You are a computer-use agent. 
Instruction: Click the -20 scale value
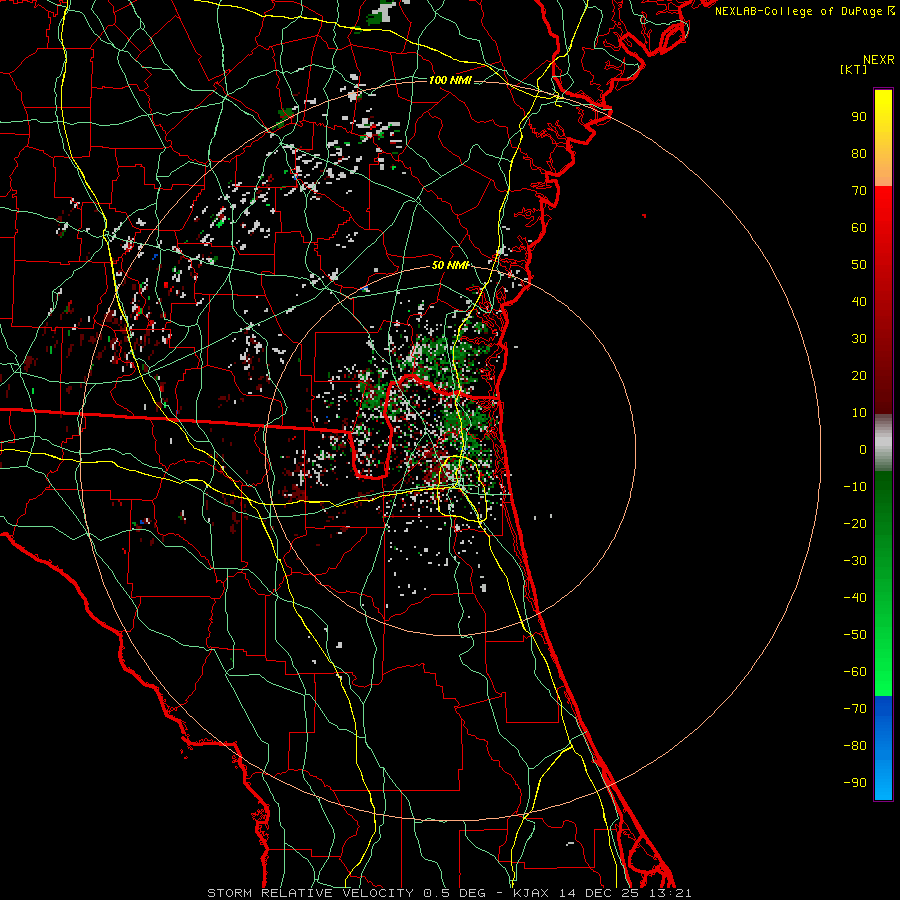pyautogui.click(x=855, y=524)
